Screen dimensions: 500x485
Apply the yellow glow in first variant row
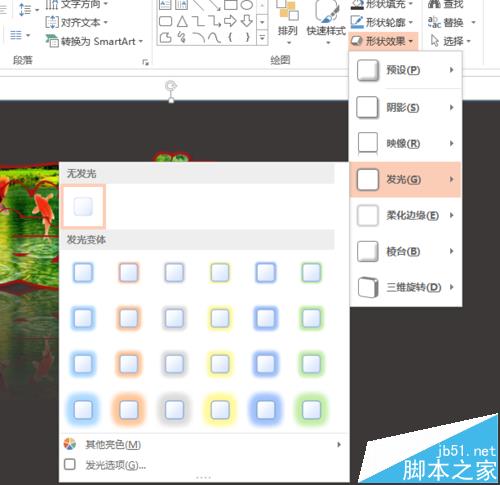[220, 272]
